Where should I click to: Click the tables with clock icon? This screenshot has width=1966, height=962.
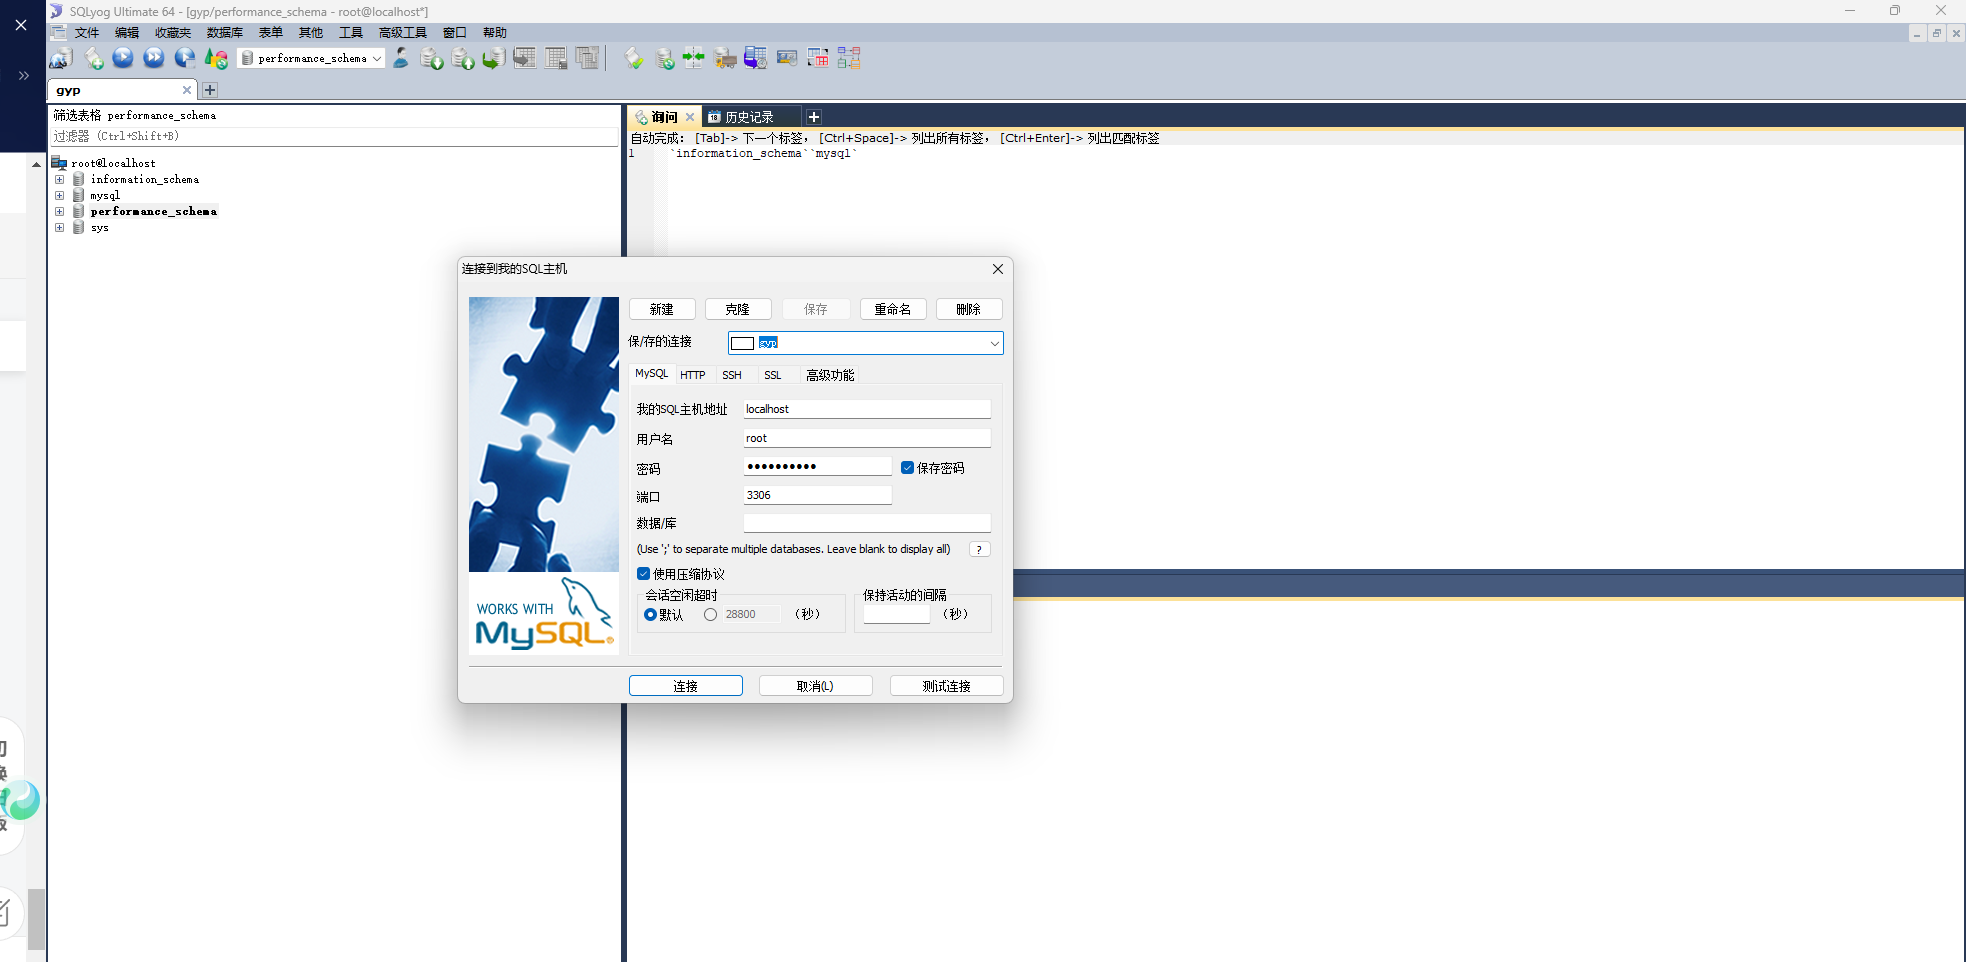755,58
